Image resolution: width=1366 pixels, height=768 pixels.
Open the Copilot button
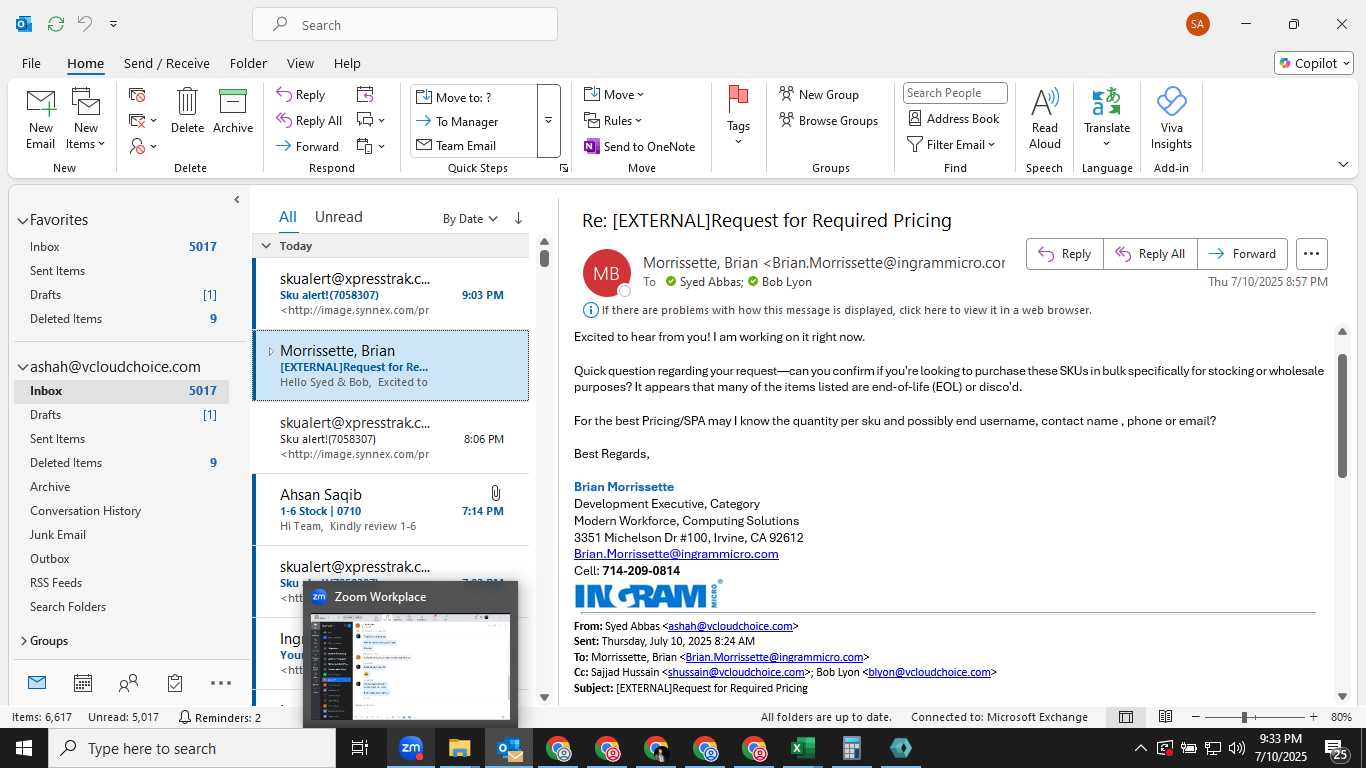(x=1314, y=63)
